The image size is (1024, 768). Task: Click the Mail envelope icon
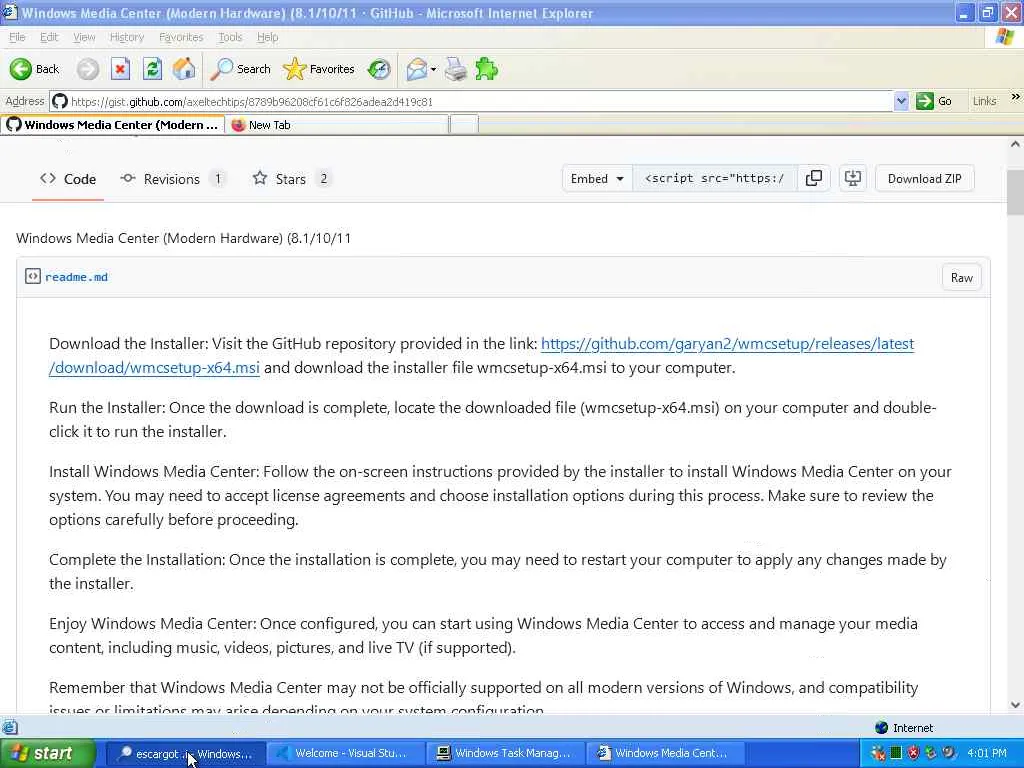click(x=417, y=69)
